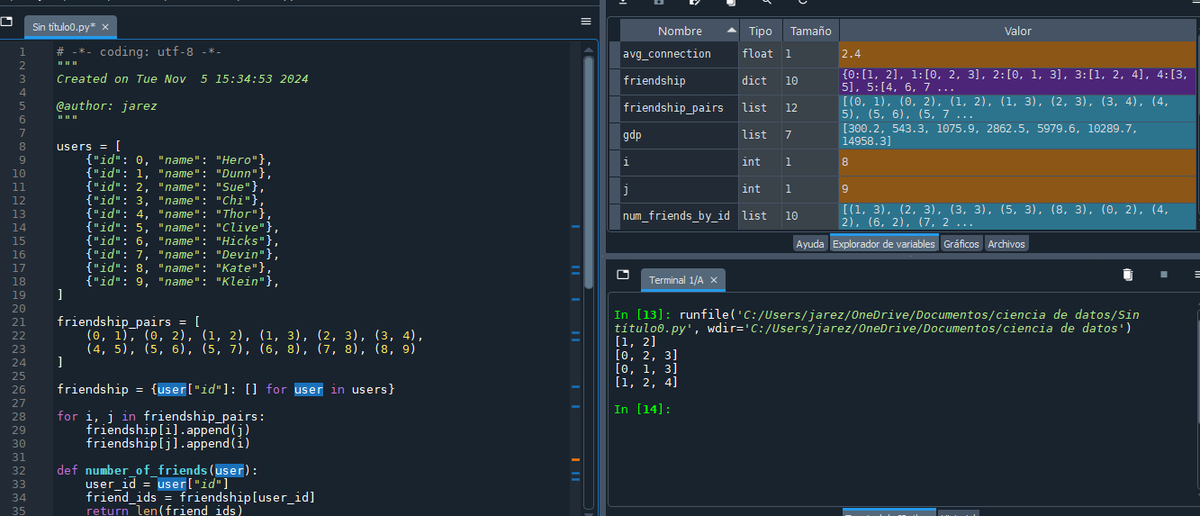Switch to the Explorador de variables tab
Viewport: 1200px width, 516px height.
[884, 244]
